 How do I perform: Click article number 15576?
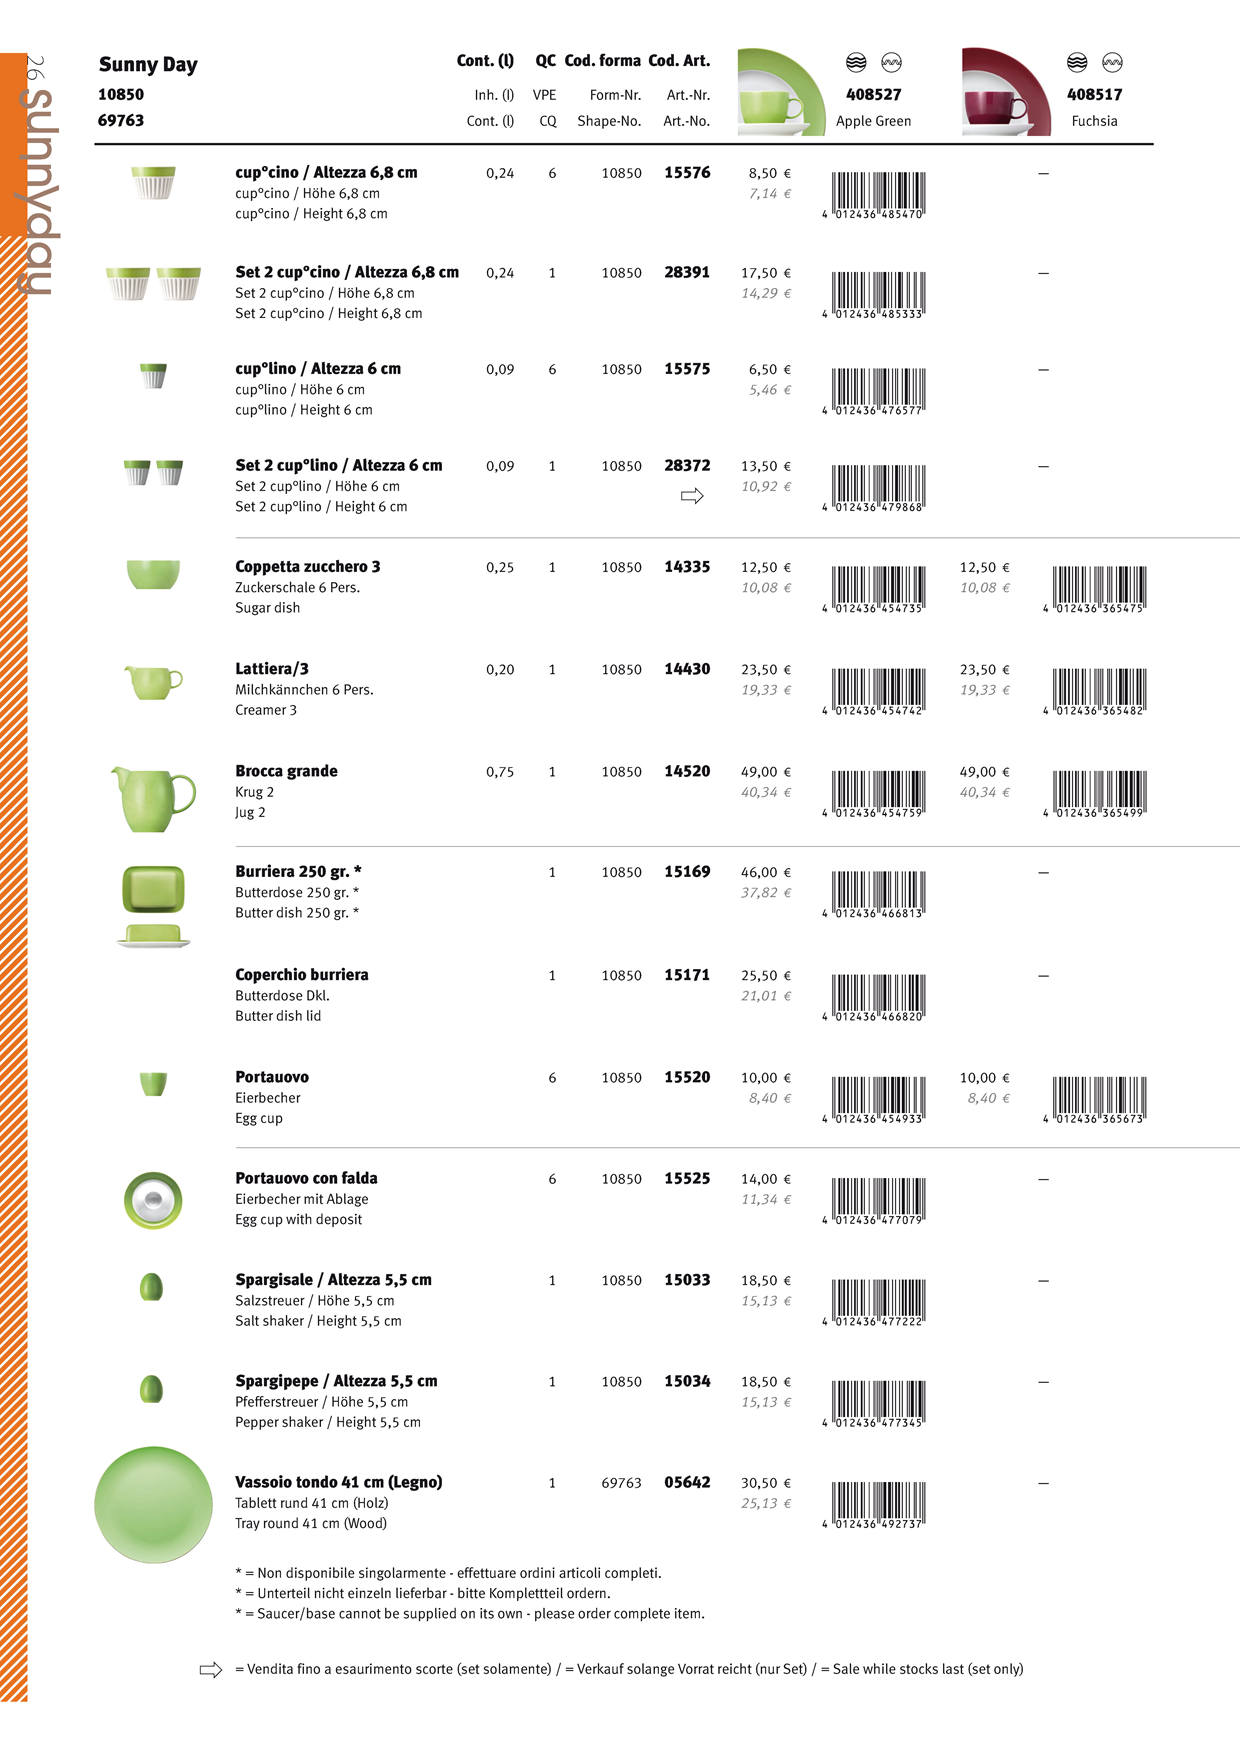coord(687,173)
